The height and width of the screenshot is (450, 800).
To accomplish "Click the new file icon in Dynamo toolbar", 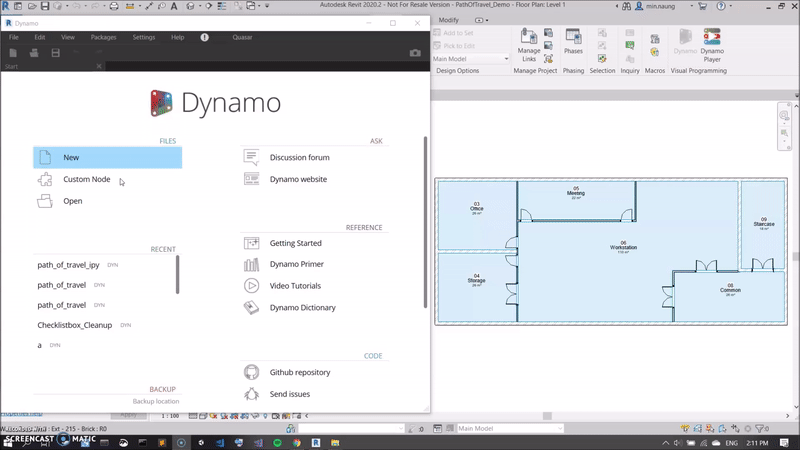I will (14, 52).
